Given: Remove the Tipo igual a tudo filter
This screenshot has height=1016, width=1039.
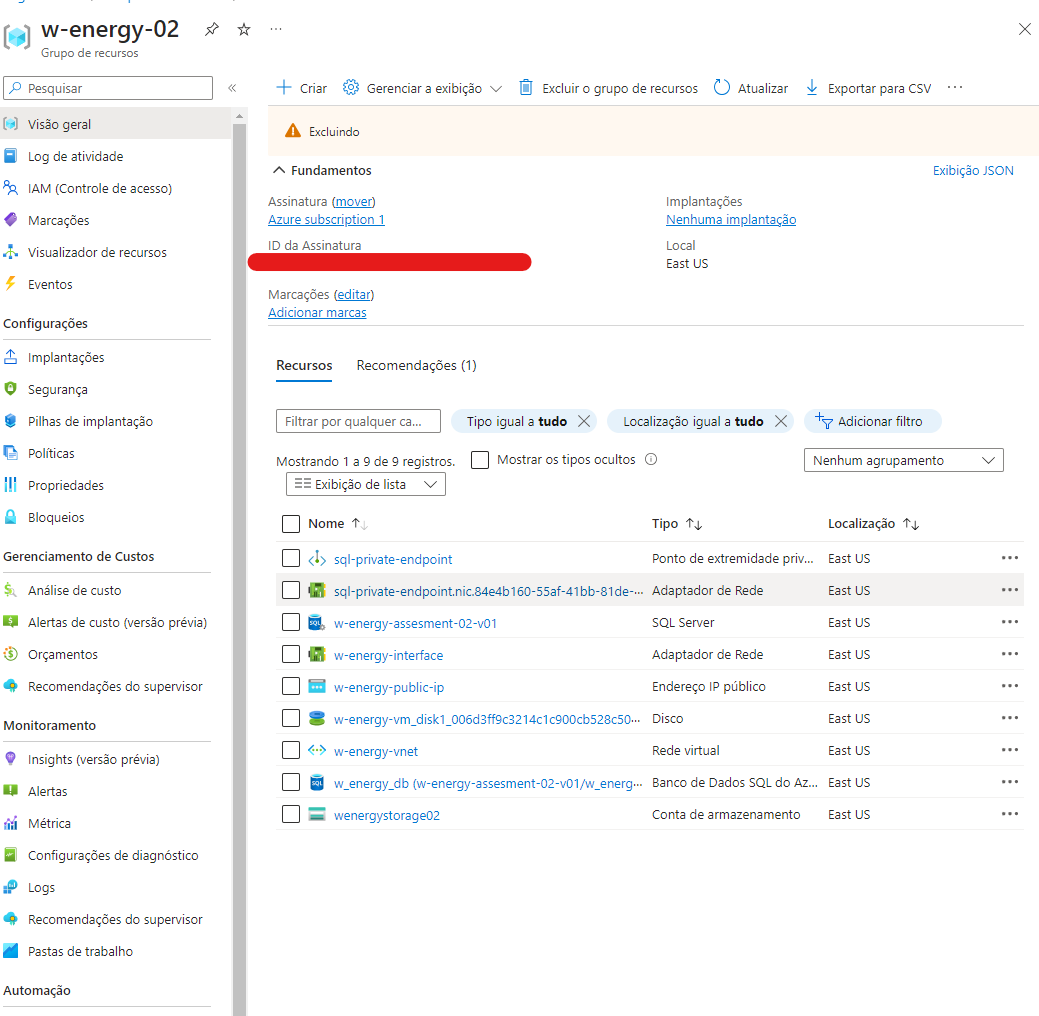Looking at the screenshot, I should coord(584,422).
